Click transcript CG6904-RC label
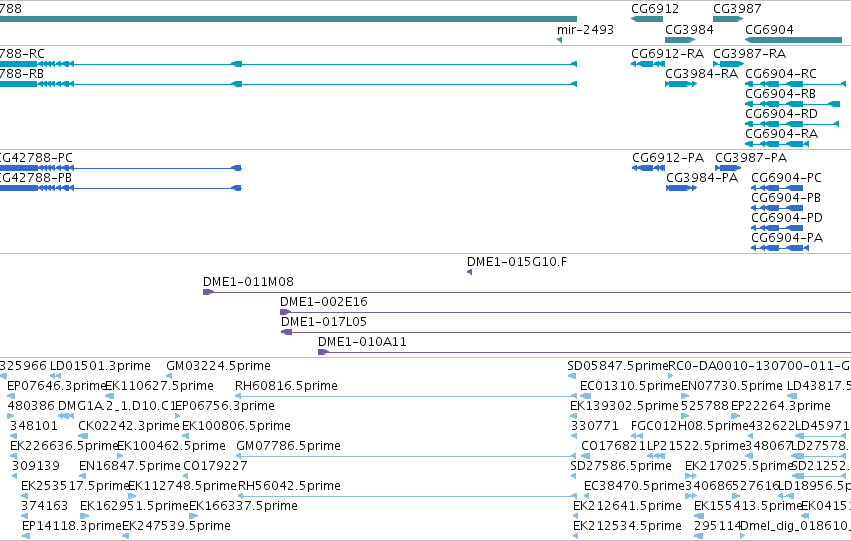The image size is (851, 541). (780, 74)
